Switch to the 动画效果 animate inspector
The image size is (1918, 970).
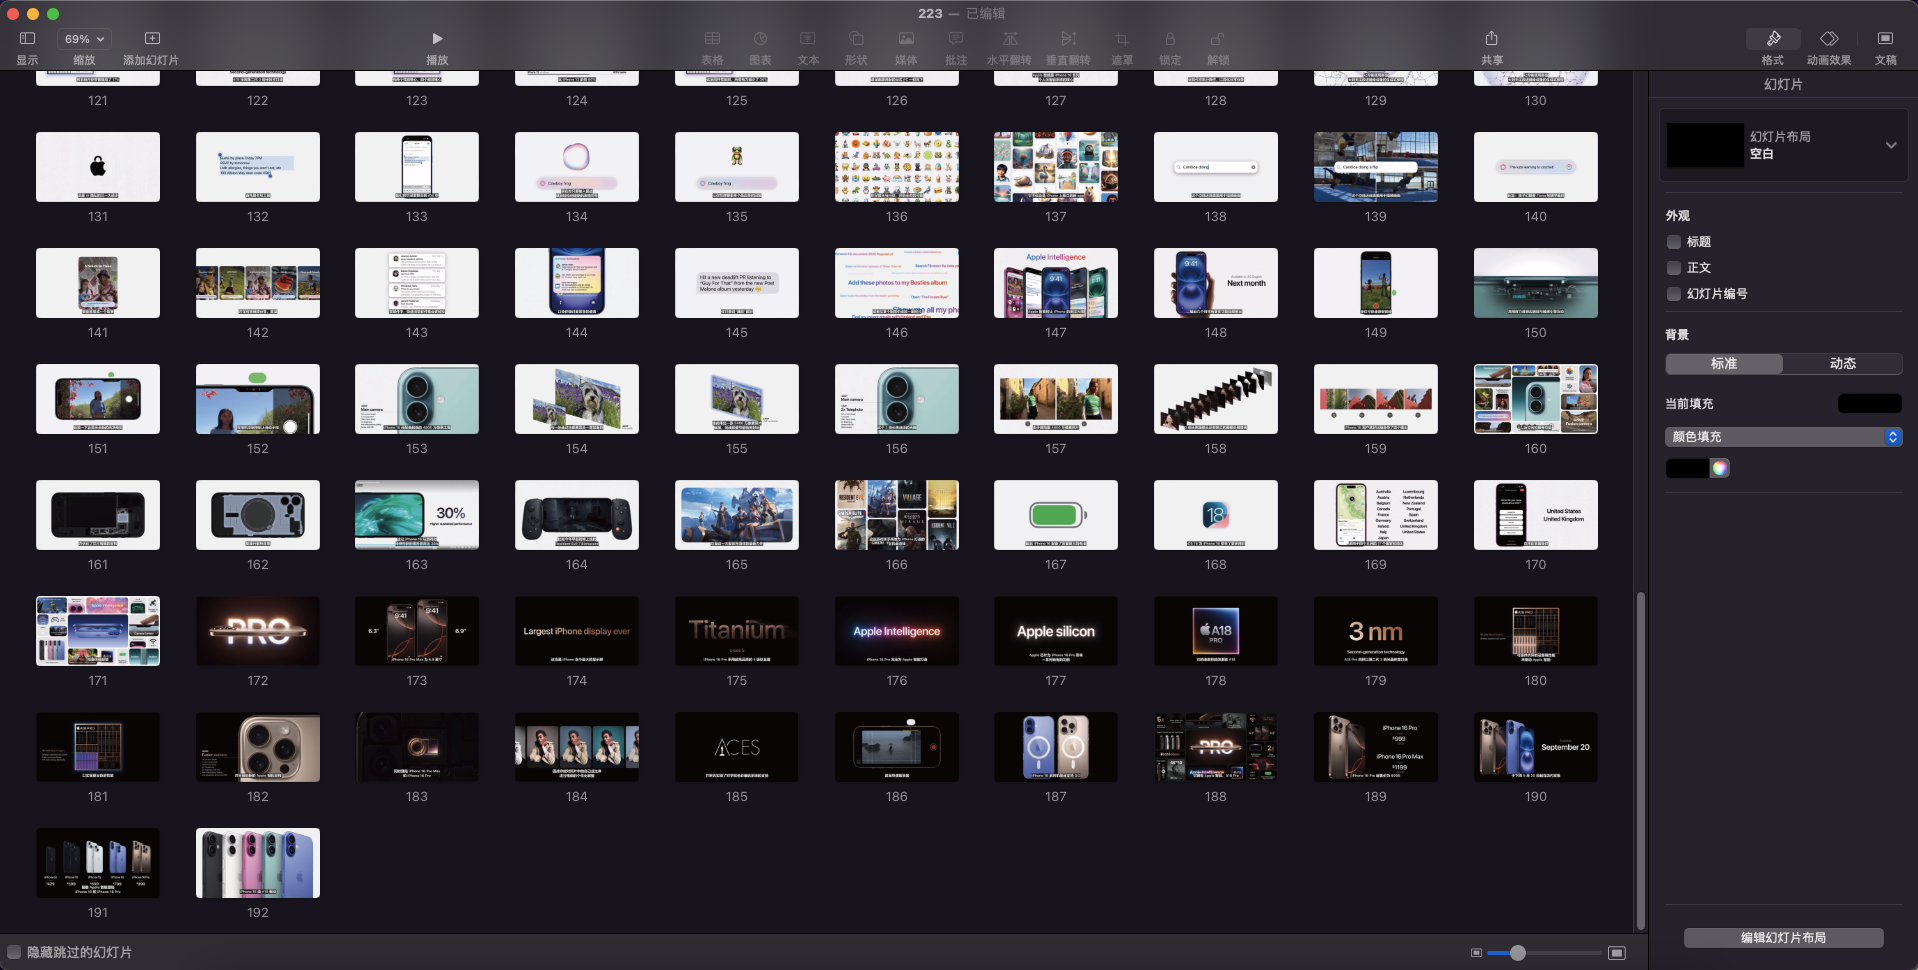pos(1829,39)
